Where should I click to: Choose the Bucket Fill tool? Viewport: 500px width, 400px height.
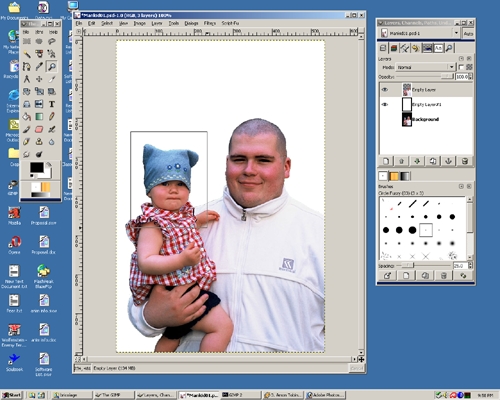pyautogui.click(x=27, y=117)
